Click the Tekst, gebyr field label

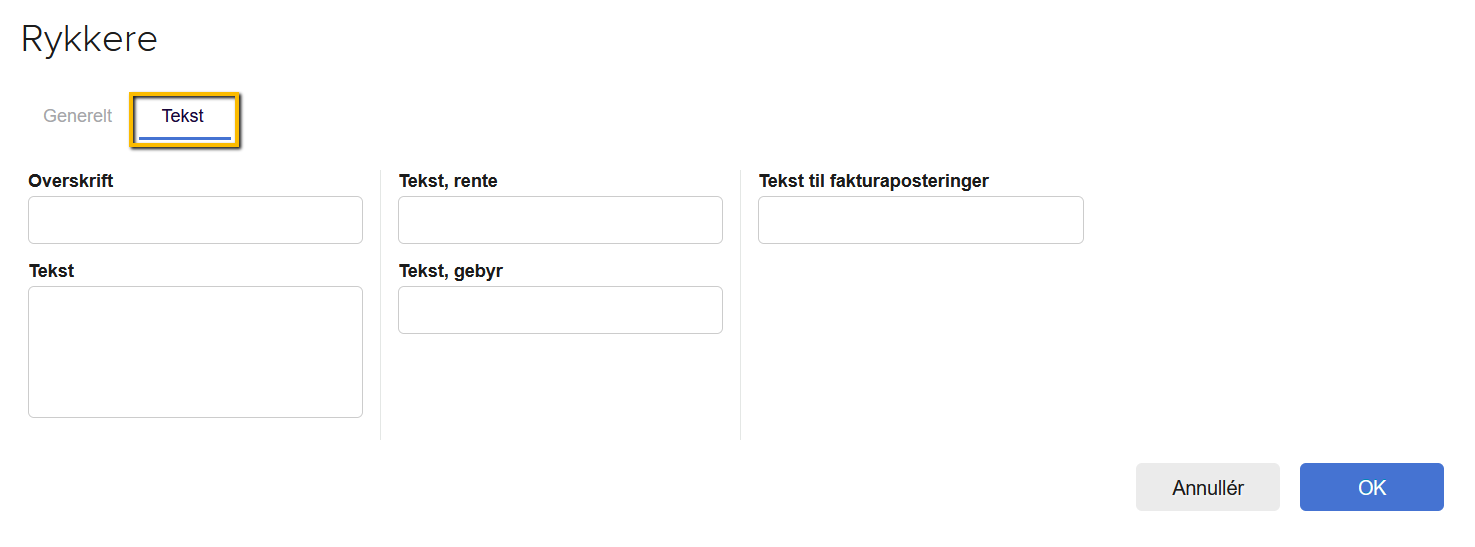point(450,271)
